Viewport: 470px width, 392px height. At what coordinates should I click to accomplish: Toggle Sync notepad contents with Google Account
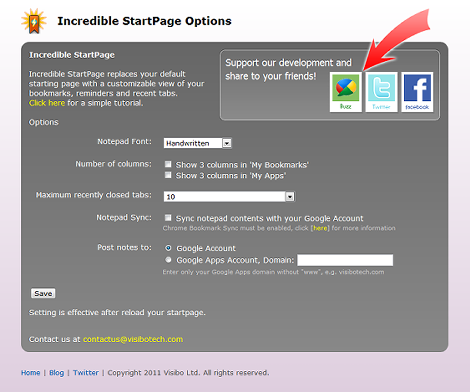[168, 218]
